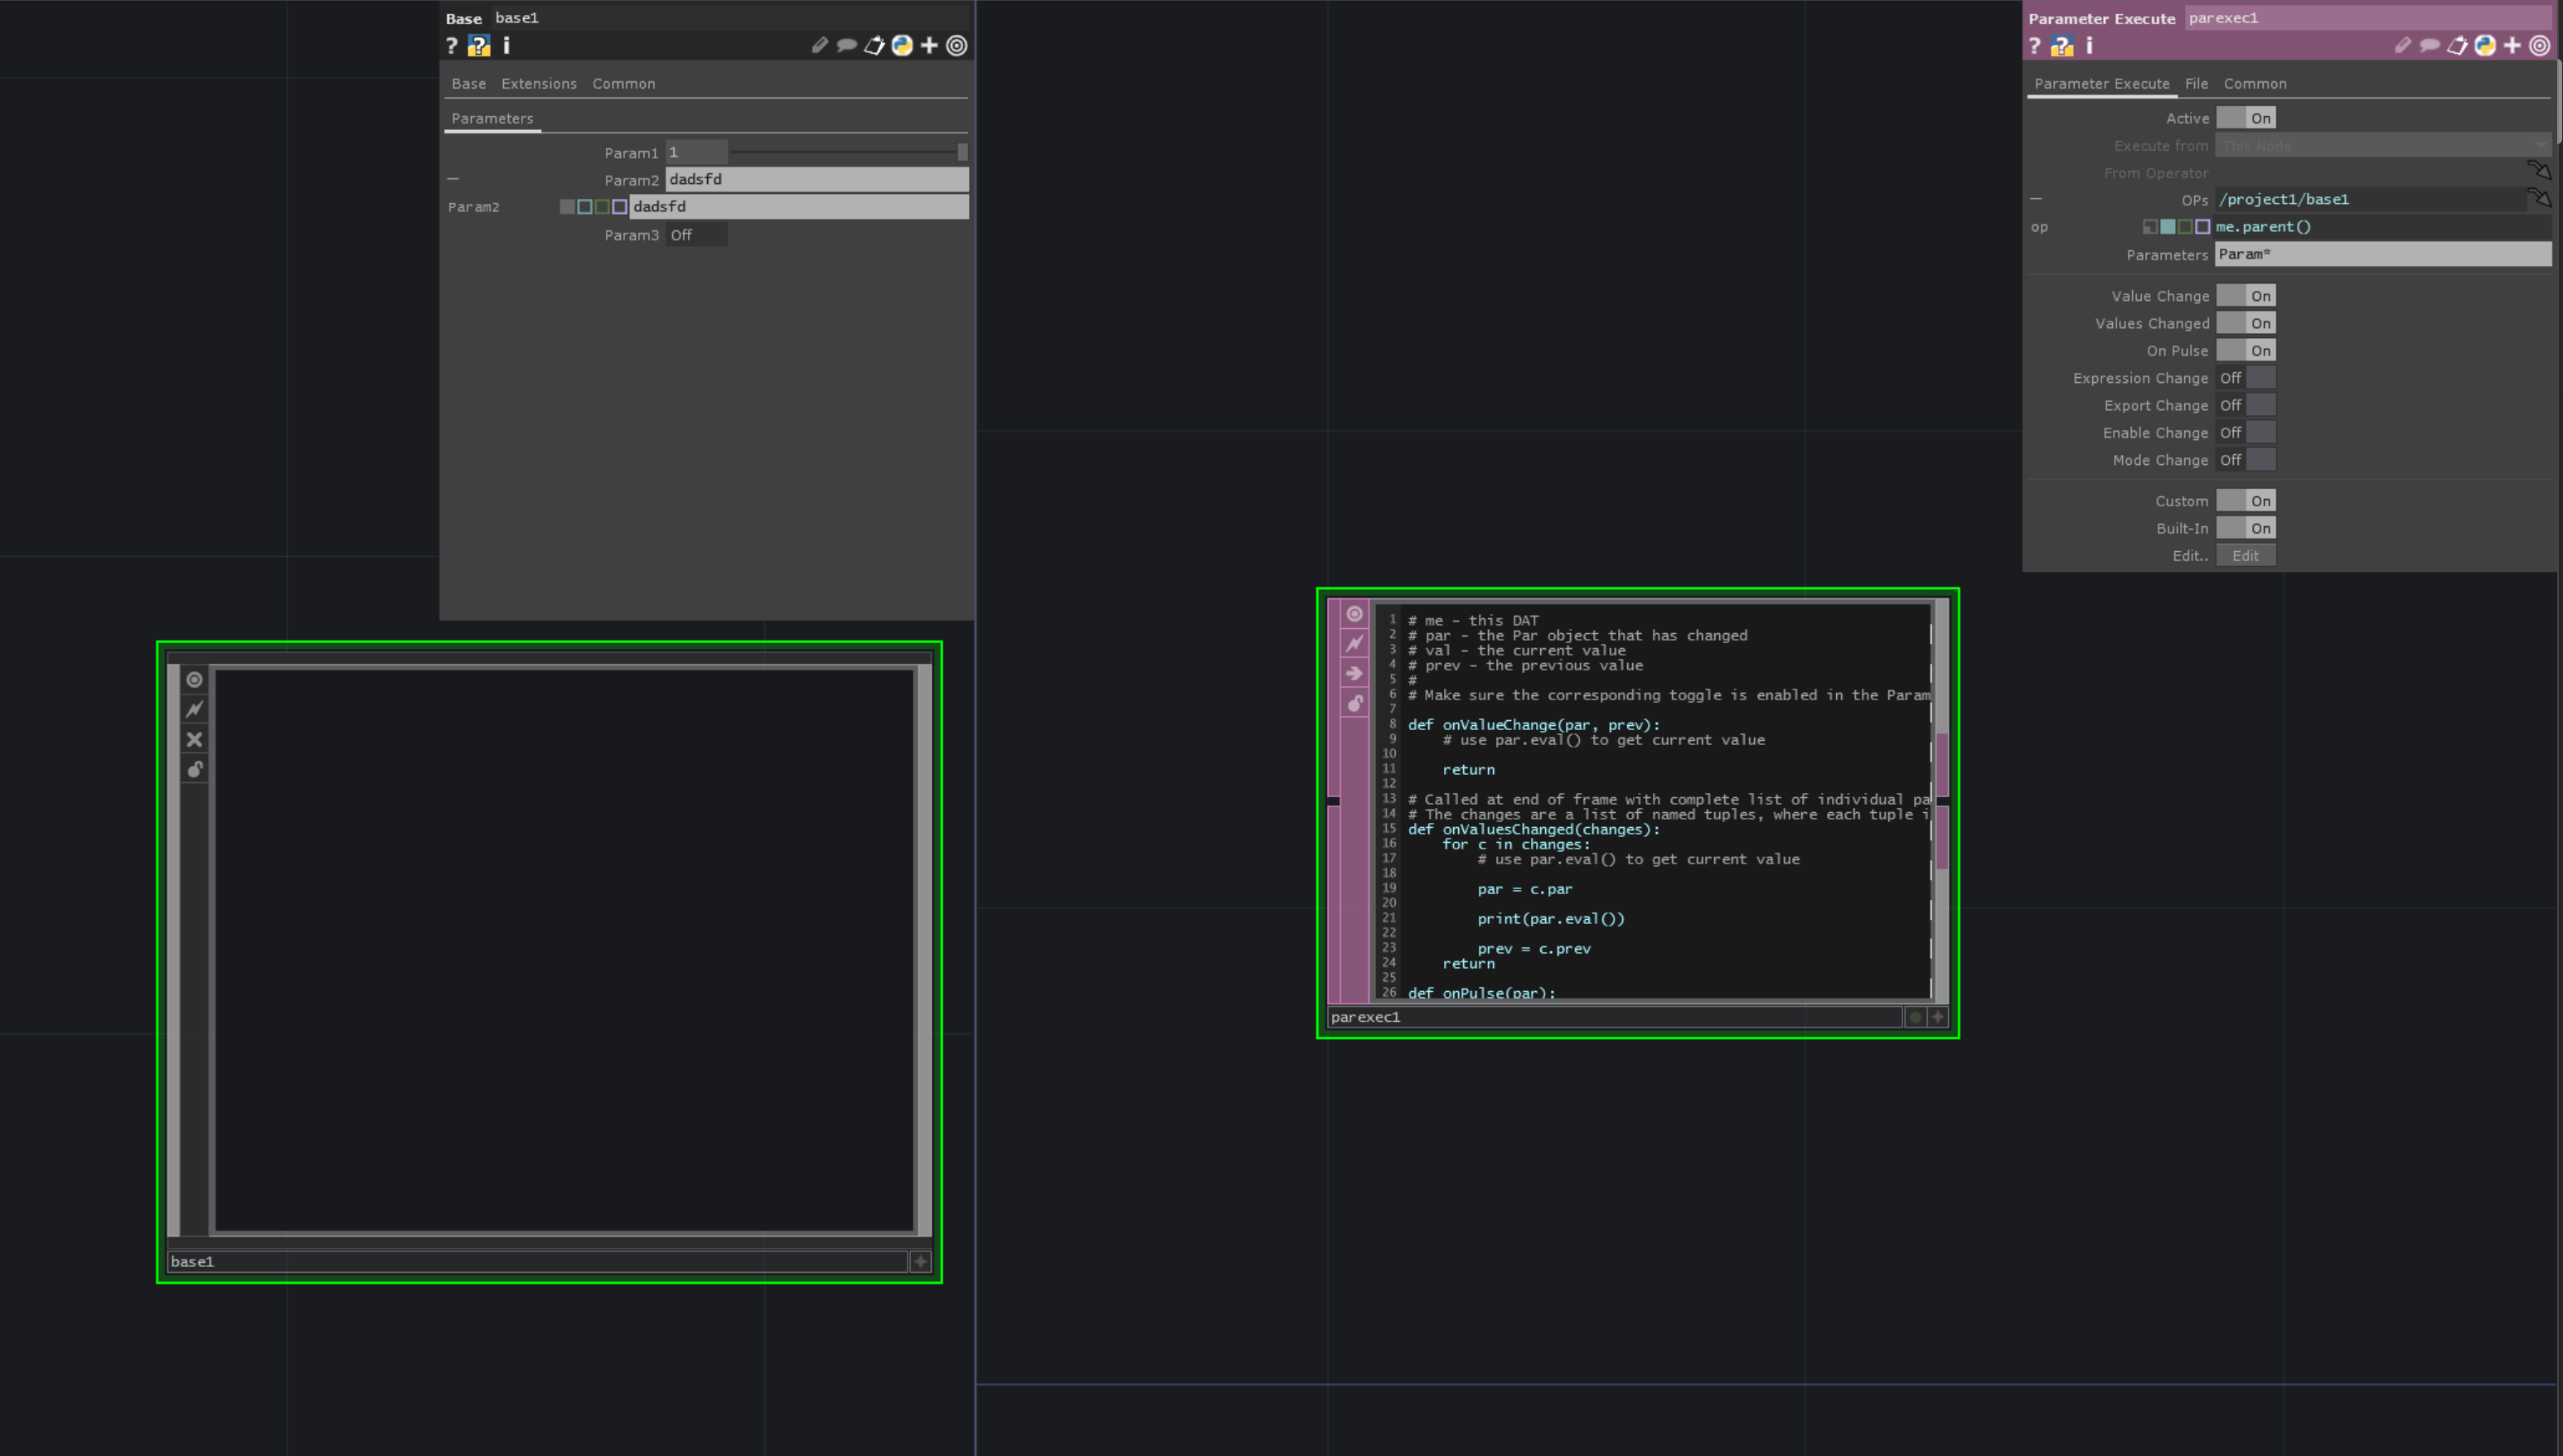Image resolution: width=2563 pixels, height=1456 pixels.
Task: Click the Python language icon on parexec1 dialog
Action: [2485, 46]
